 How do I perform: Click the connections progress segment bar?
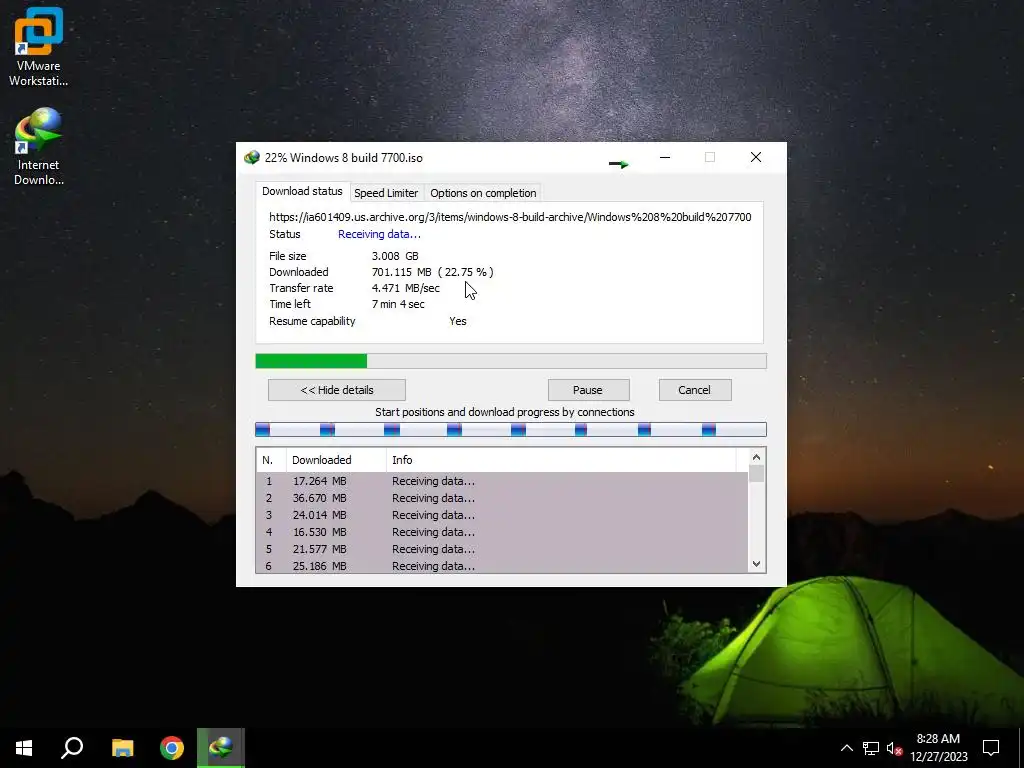[x=511, y=429]
